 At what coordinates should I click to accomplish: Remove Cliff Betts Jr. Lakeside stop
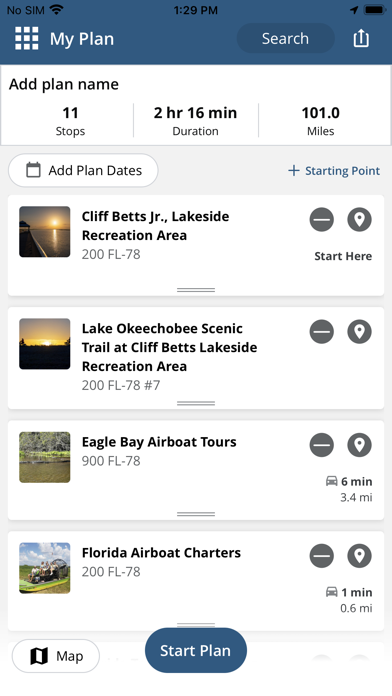pos(322,219)
